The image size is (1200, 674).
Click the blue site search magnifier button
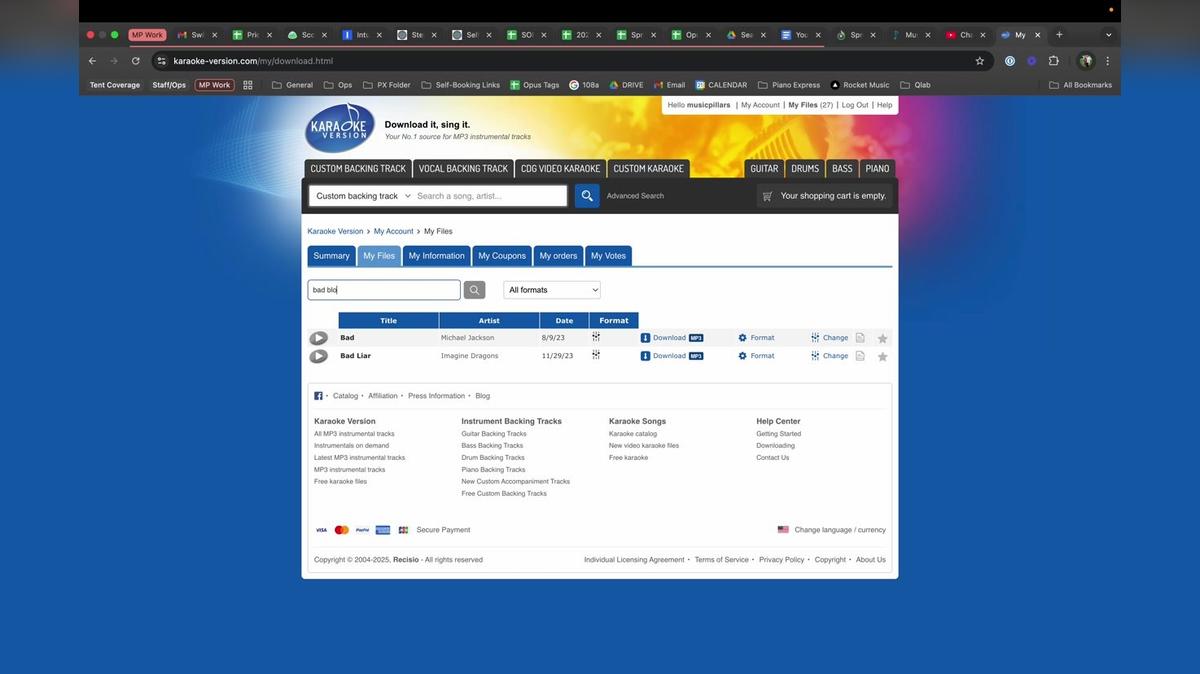(587, 196)
